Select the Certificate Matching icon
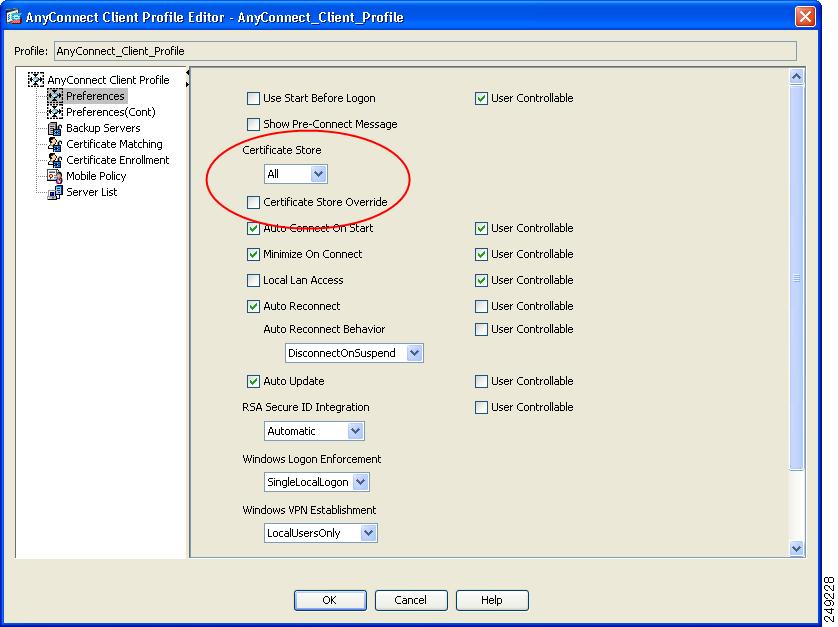The height and width of the screenshot is (627, 838). coord(55,144)
